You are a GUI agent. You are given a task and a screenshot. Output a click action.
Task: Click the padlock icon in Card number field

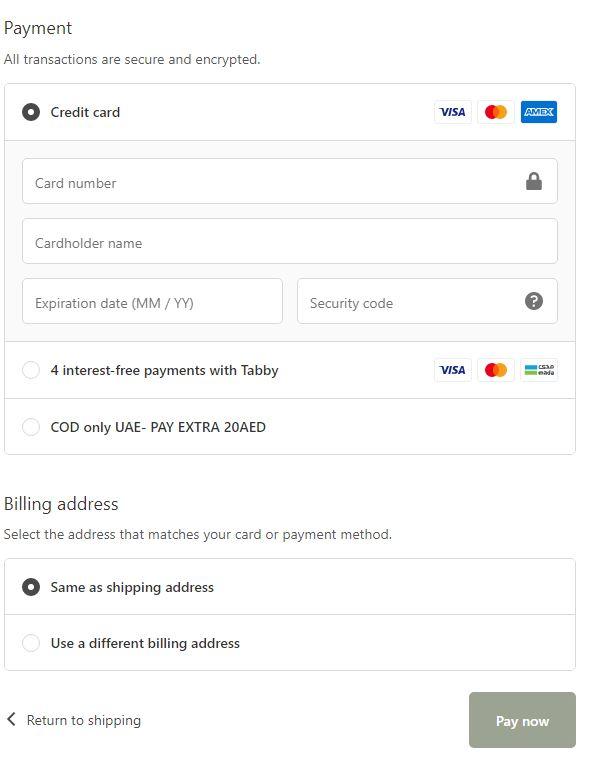[x=534, y=181]
